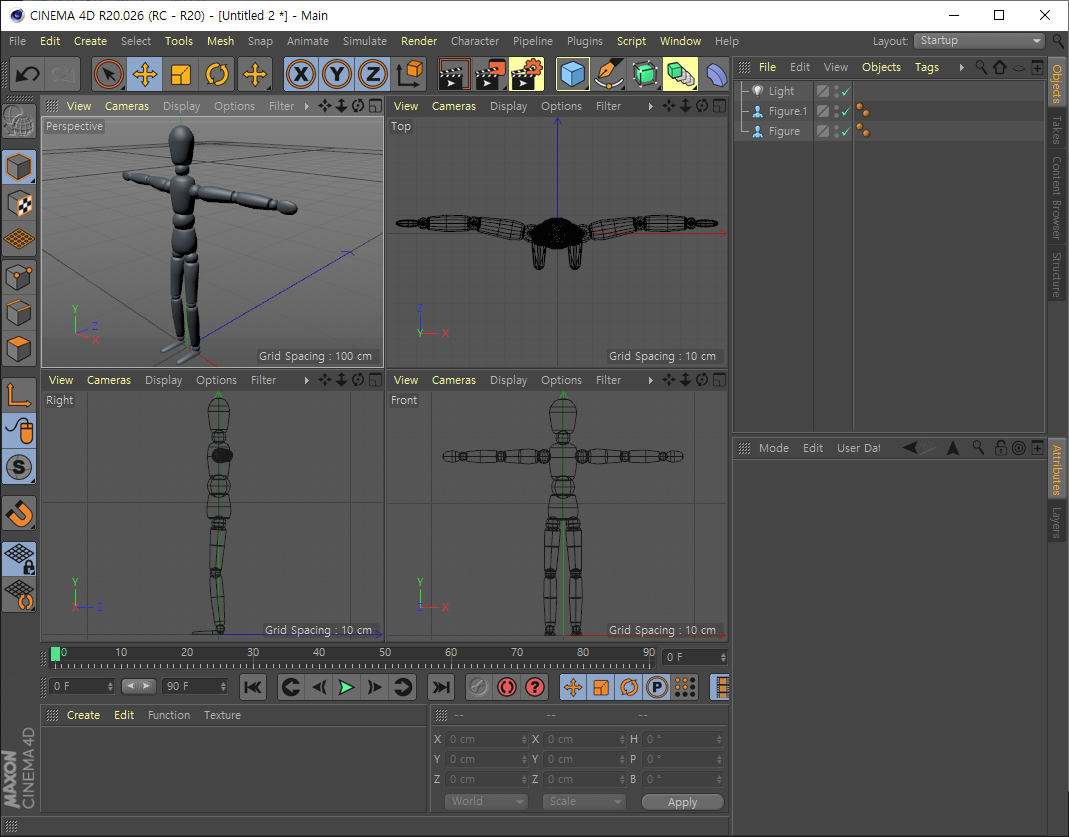Screen dimensions: 1069x837
Task: Activate the Rotate tool in top toolbar
Action: [217, 74]
